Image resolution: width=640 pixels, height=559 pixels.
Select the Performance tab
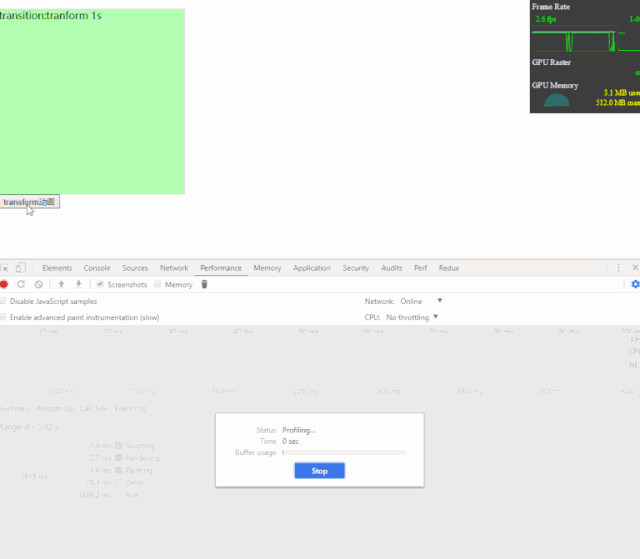[221, 268]
